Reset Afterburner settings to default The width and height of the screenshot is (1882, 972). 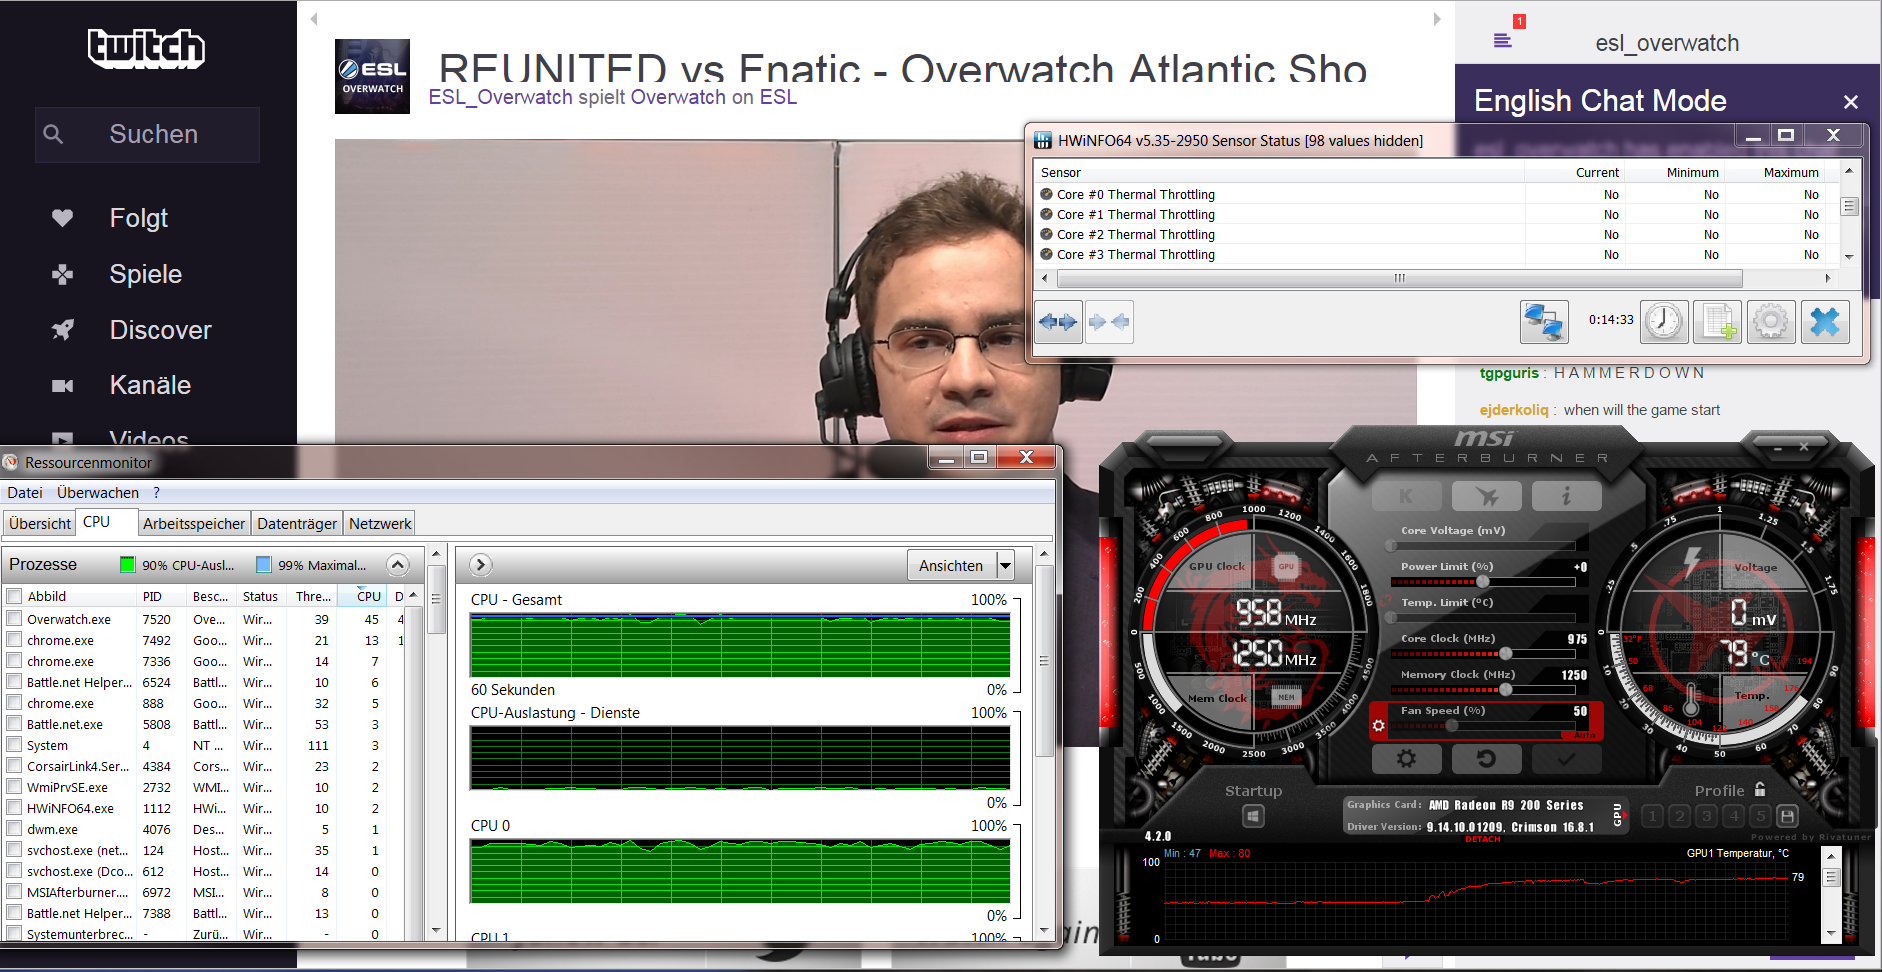(x=1487, y=759)
